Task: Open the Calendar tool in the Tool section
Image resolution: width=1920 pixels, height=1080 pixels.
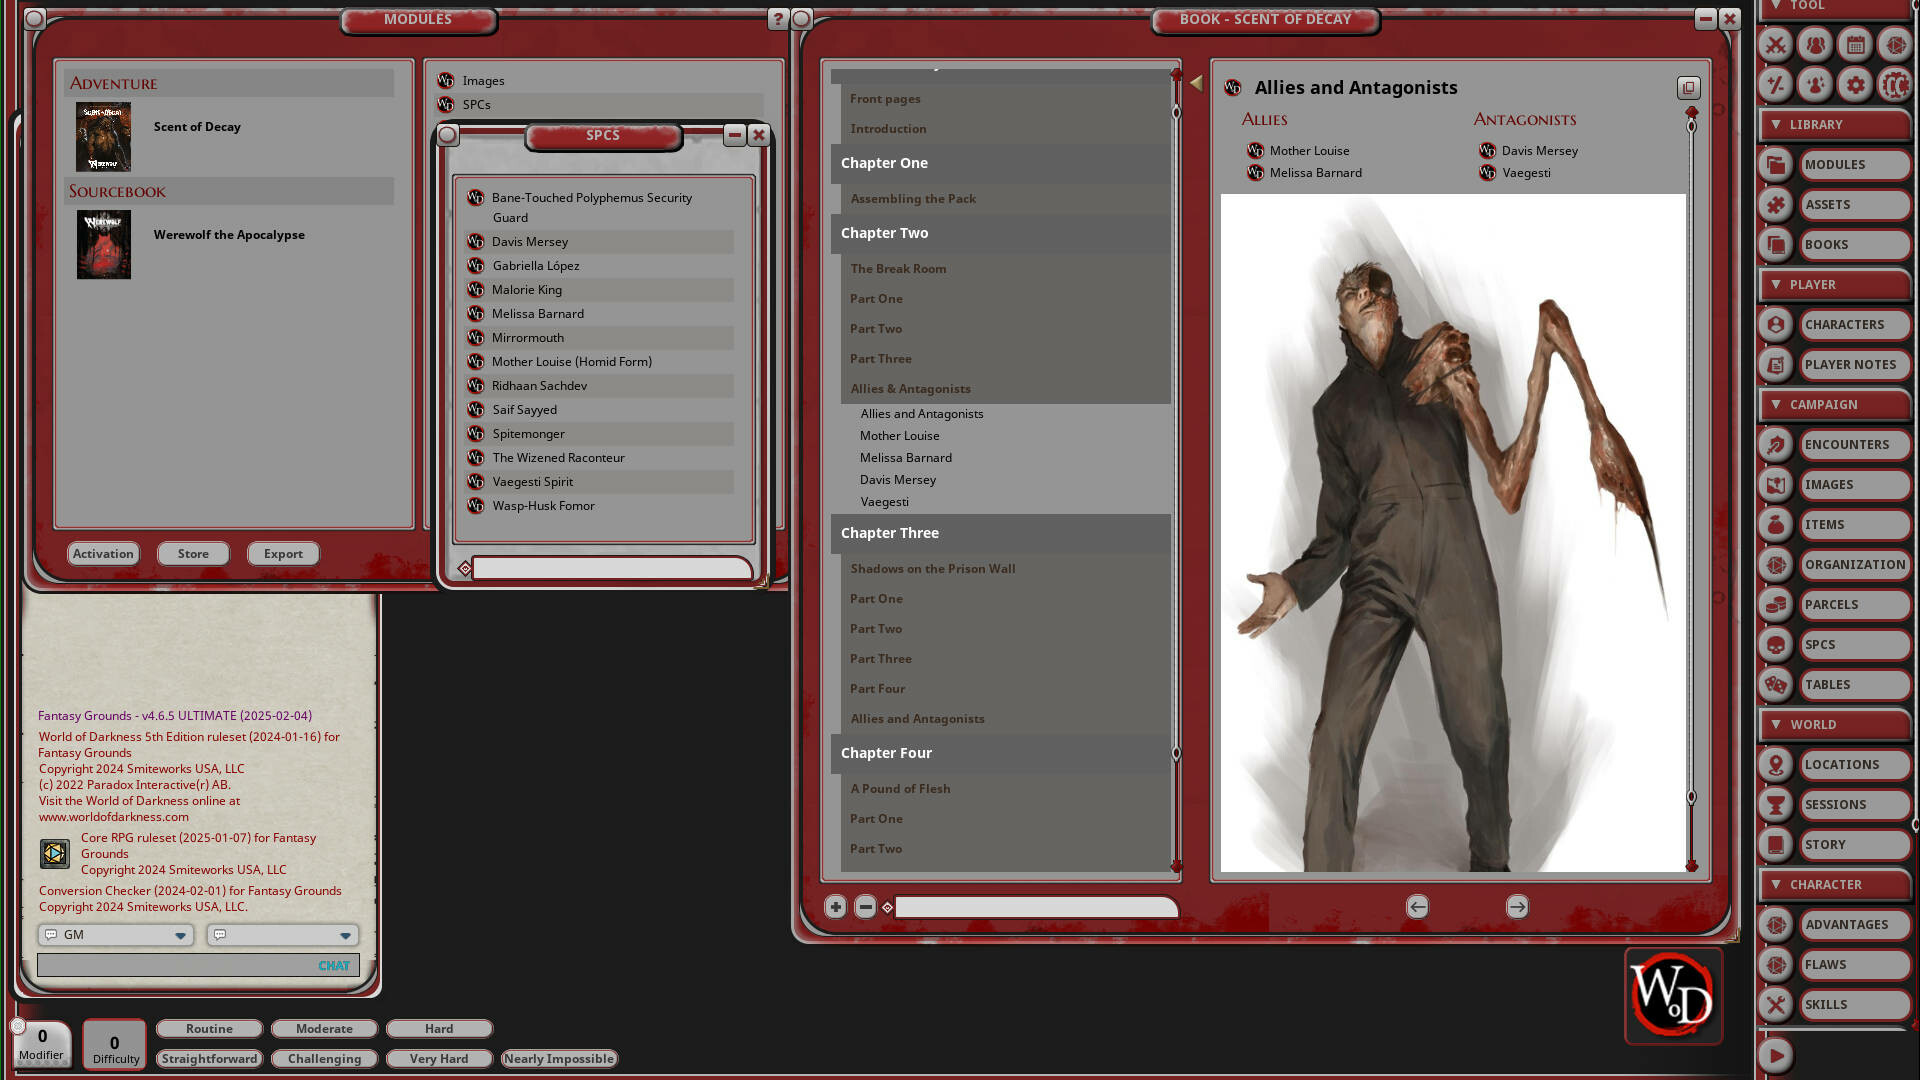Action: click(x=1855, y=45)
